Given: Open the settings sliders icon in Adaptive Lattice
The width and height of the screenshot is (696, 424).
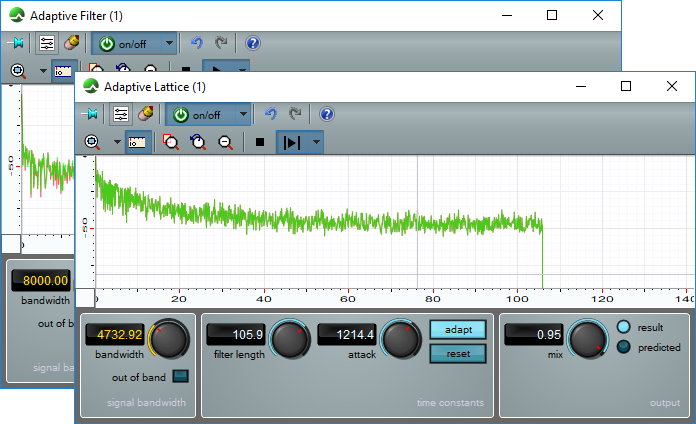Looking at the screenshot, I should pos(120,114).
